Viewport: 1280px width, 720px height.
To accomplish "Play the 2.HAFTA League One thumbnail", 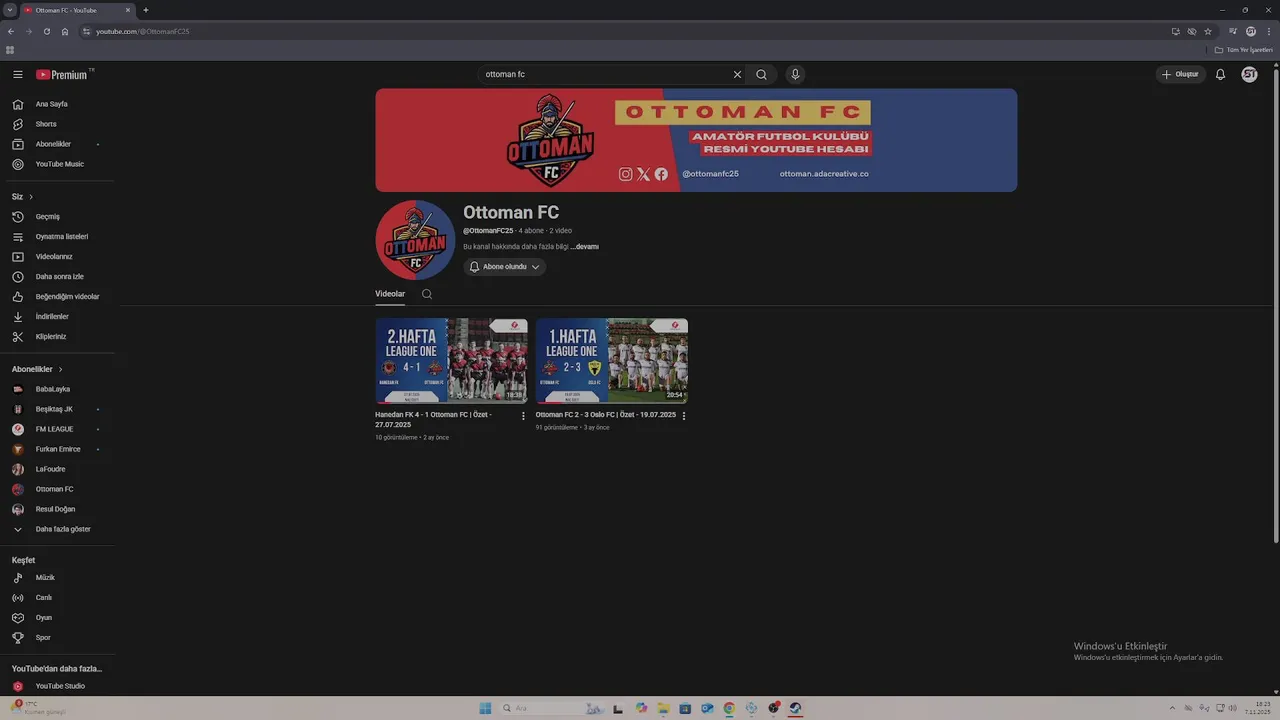I will tap(451, 361).
